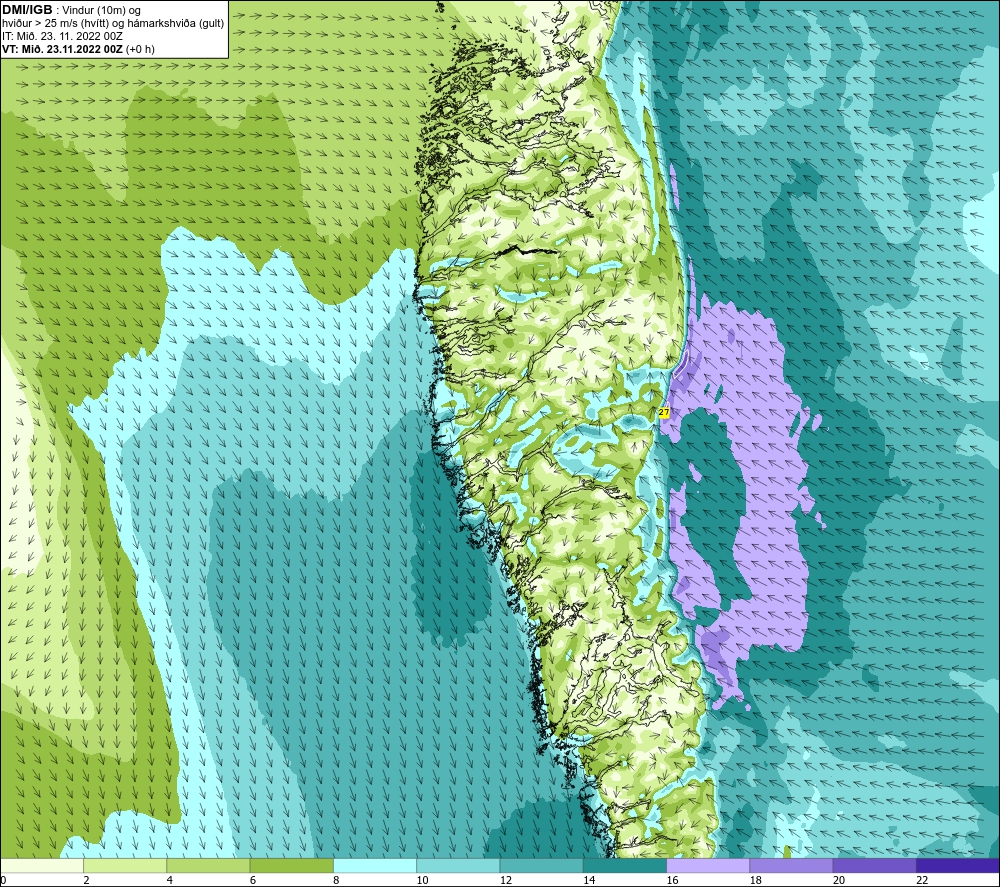Click the '(+0 h)' forecast offset text

click(x=140, y=49)
